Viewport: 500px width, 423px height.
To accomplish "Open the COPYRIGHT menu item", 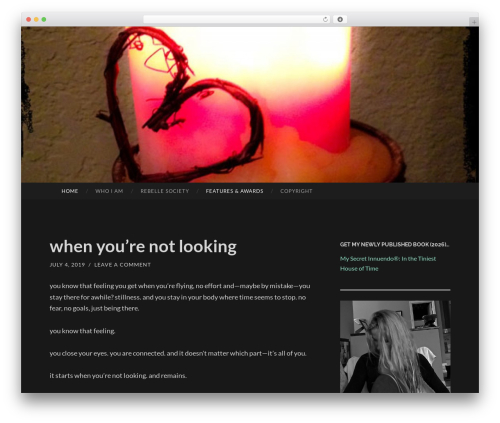I will pyautogui.click(x=296, y=191).
